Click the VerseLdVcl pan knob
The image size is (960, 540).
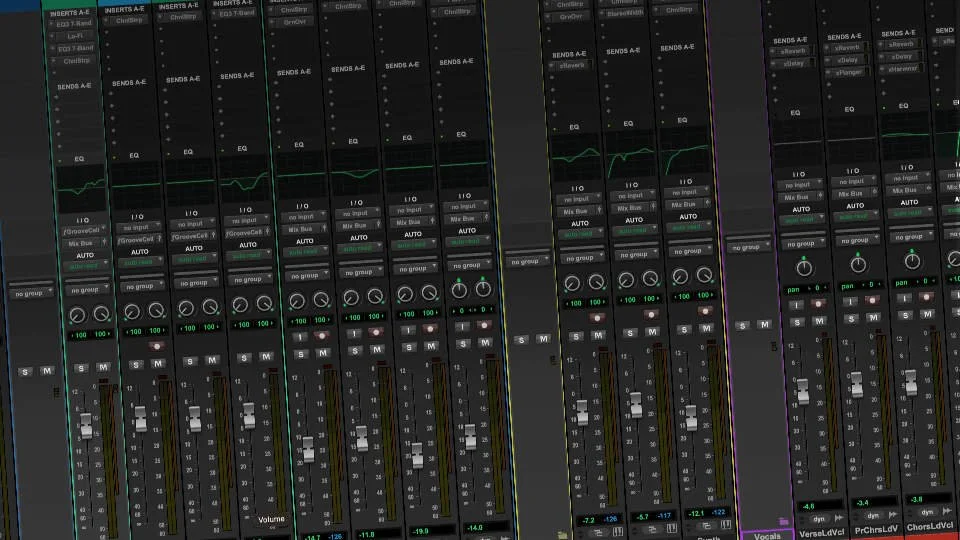[x=804, y=268]
